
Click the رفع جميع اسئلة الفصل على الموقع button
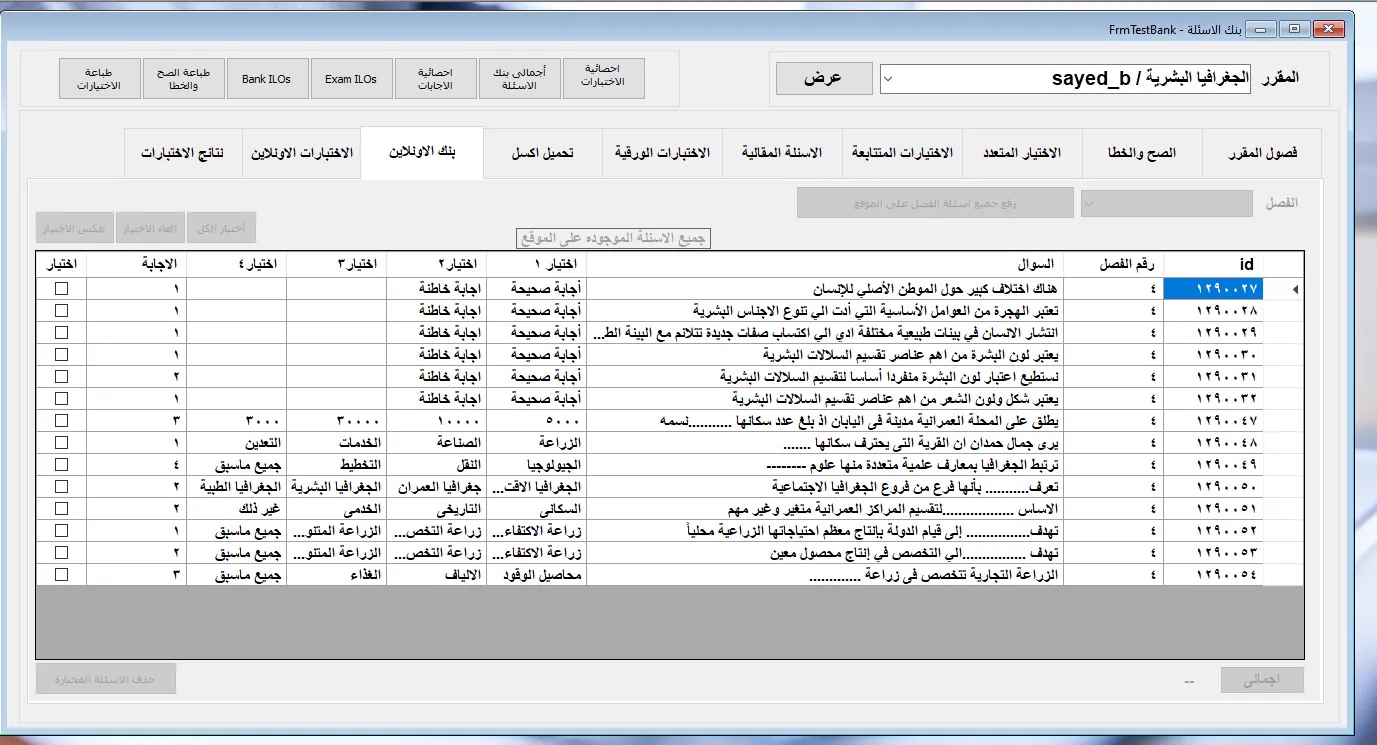click(935, 203)
